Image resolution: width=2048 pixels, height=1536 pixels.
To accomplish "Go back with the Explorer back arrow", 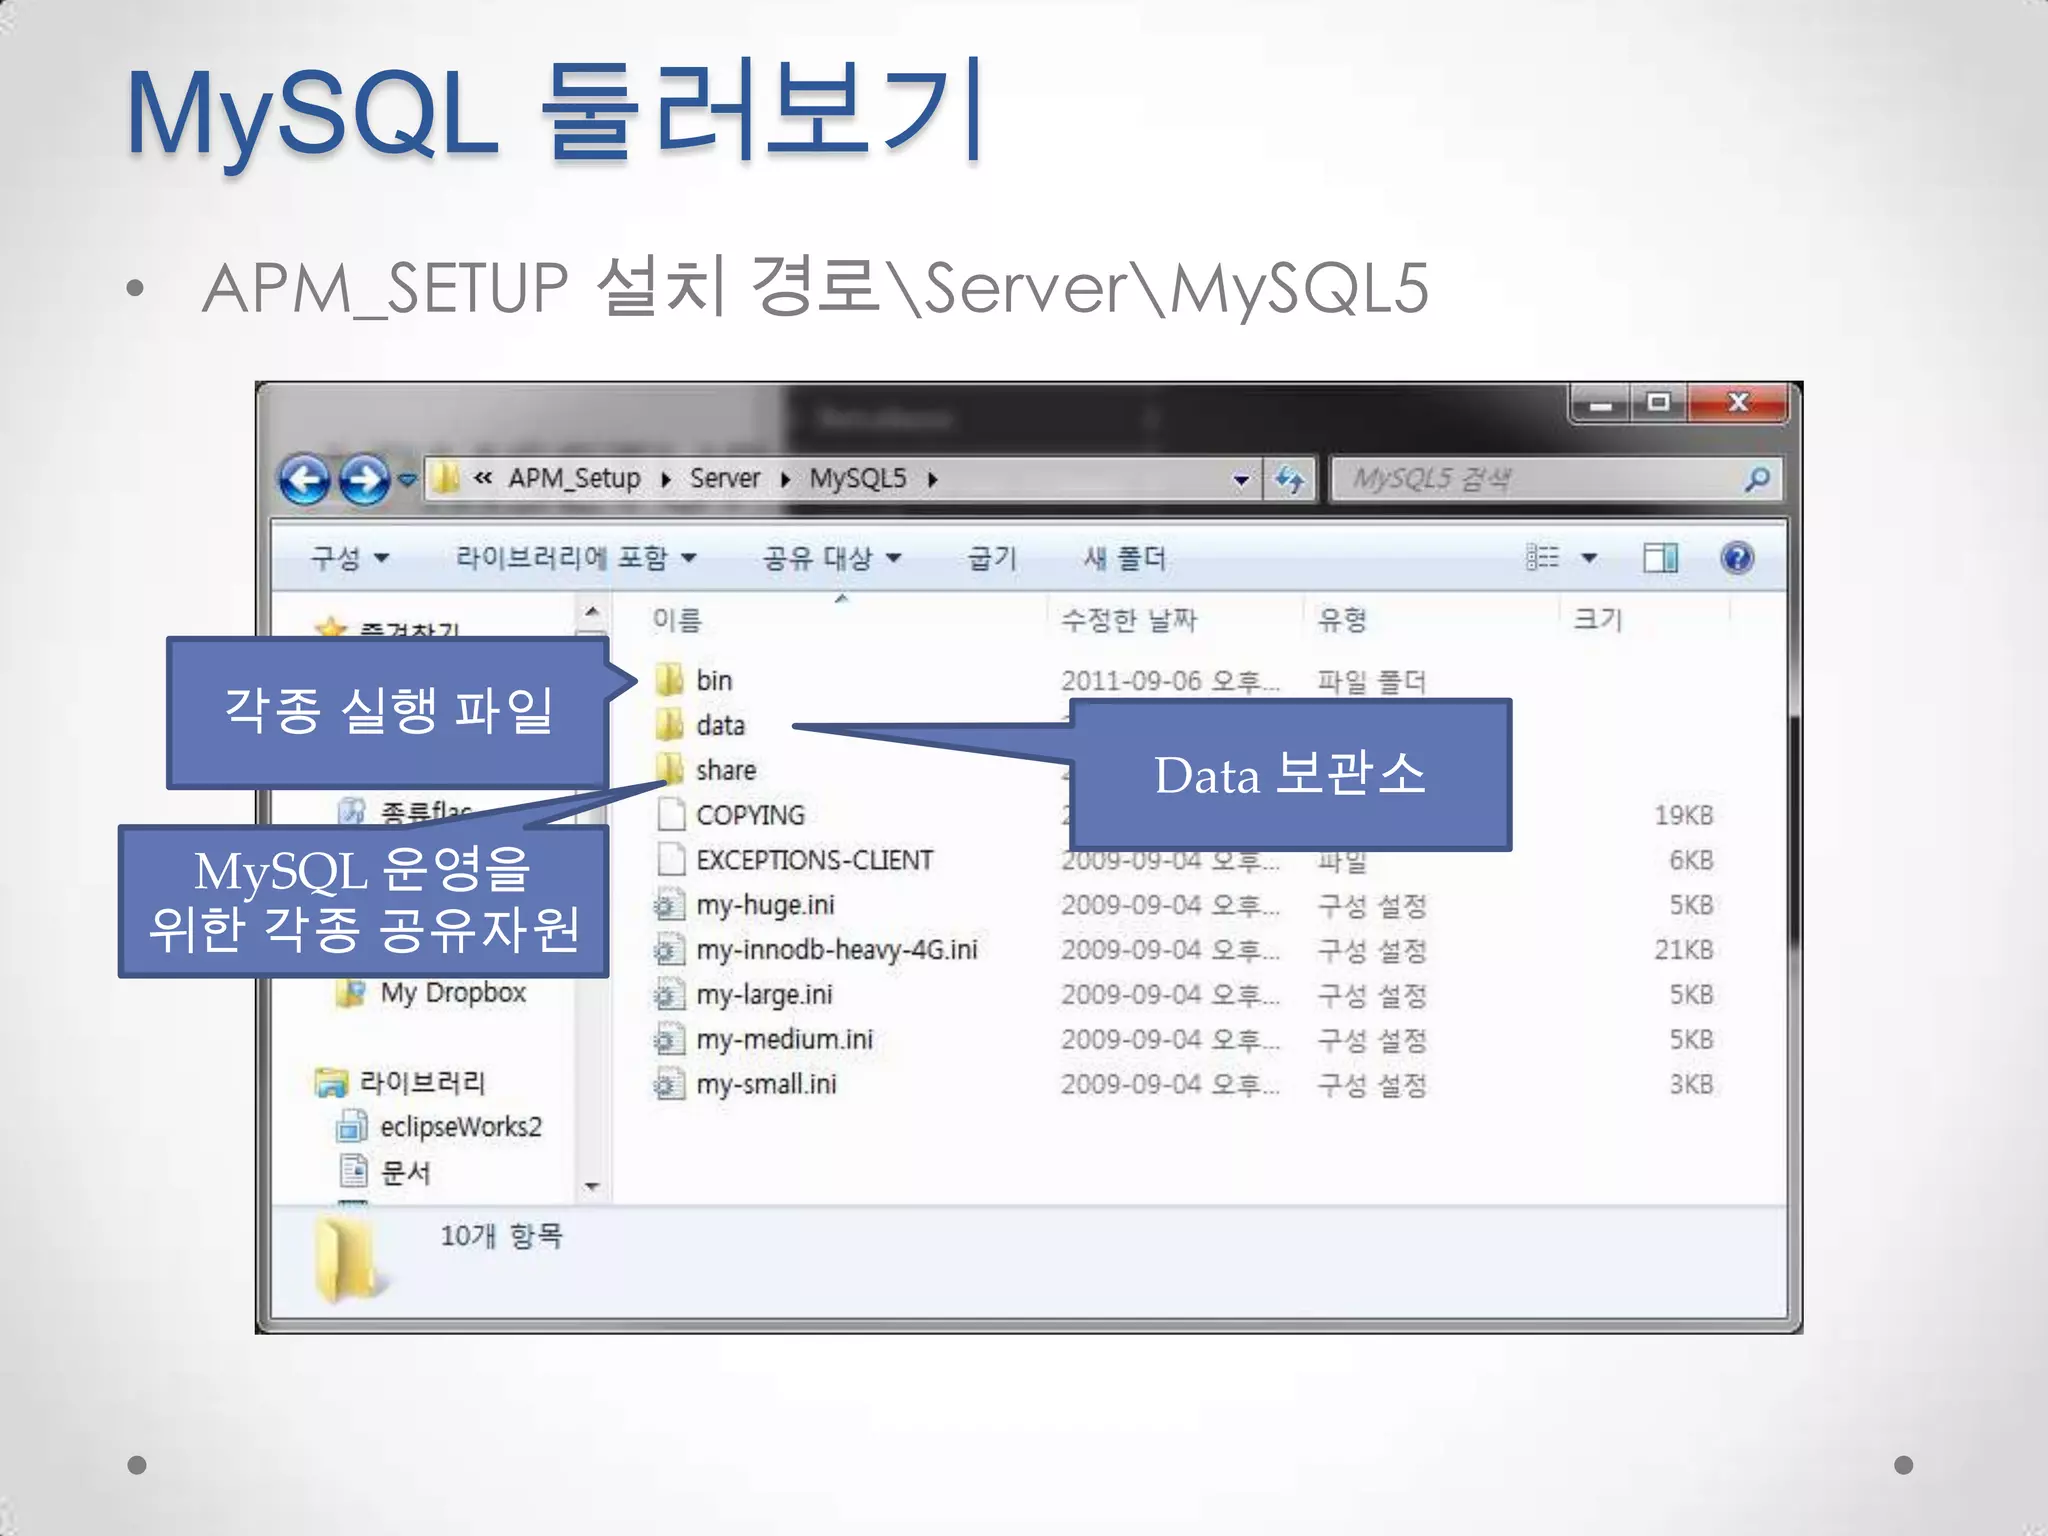I will pos(304,480).
